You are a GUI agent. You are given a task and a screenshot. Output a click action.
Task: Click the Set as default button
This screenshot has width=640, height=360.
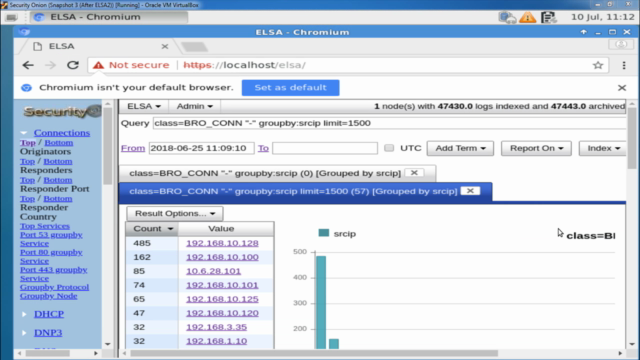click(290, 88)
